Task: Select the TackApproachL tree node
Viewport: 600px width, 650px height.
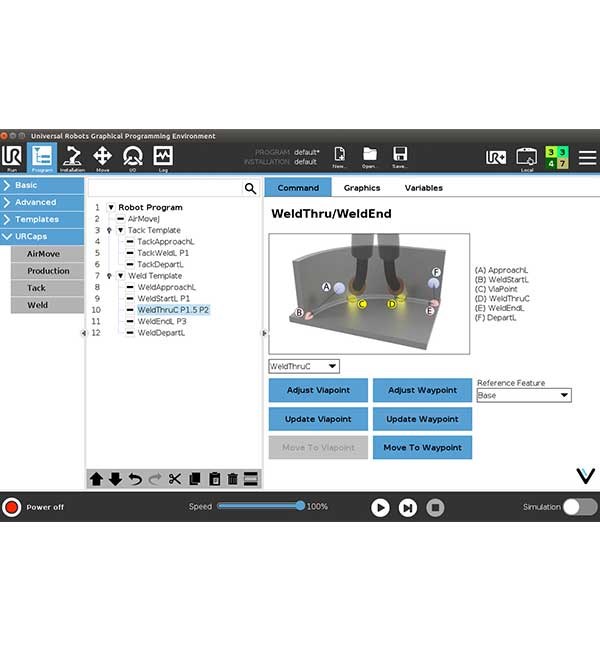Action: (166, 241)
